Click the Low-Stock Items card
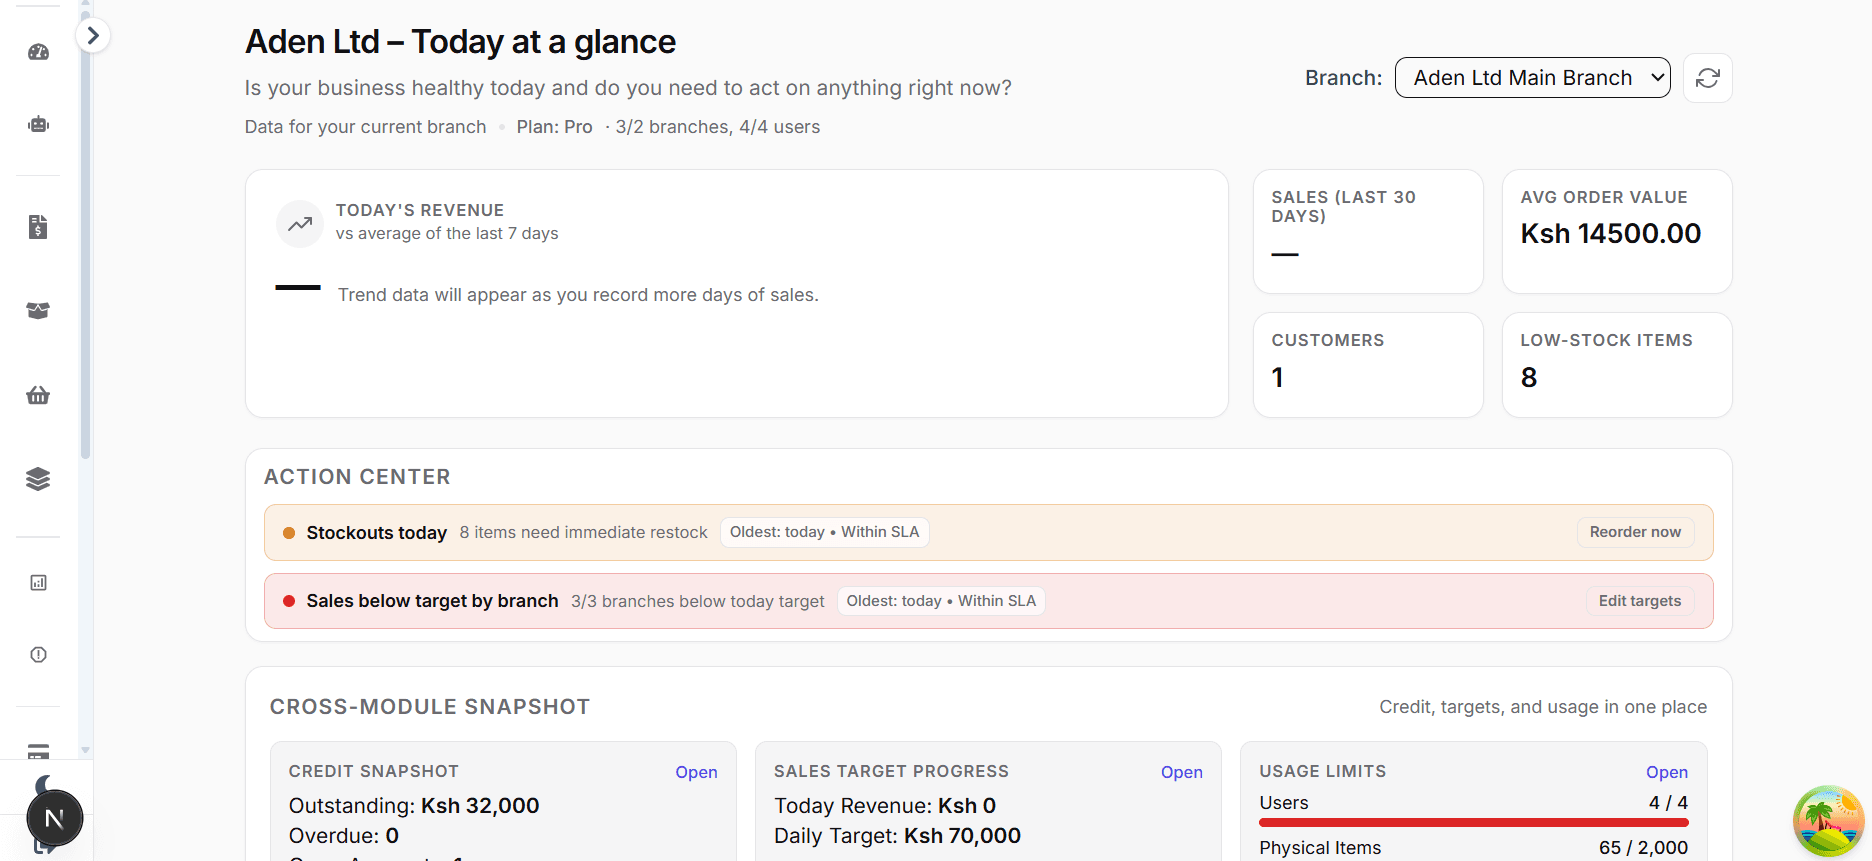Image resolution: width=1872 pixels, height=861 pixels. point(1617,365)
